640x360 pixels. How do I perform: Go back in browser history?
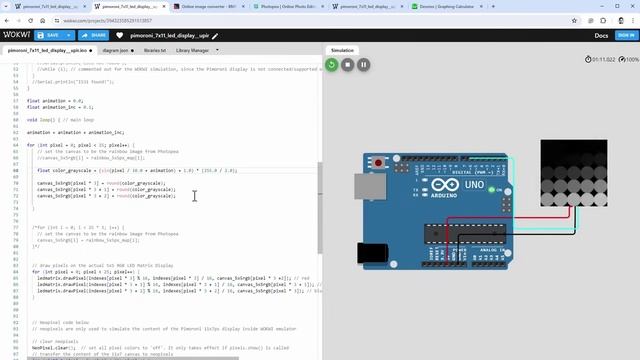pyautogui.click(x=7, y=20)
